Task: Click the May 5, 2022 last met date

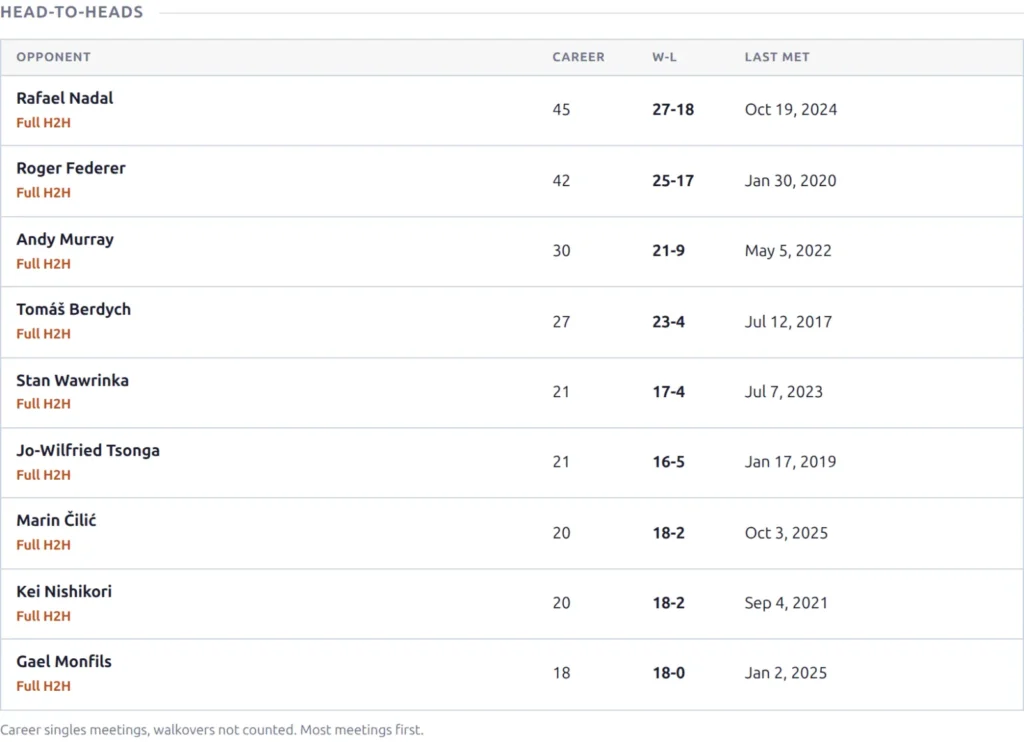Action: pos(788,250)
